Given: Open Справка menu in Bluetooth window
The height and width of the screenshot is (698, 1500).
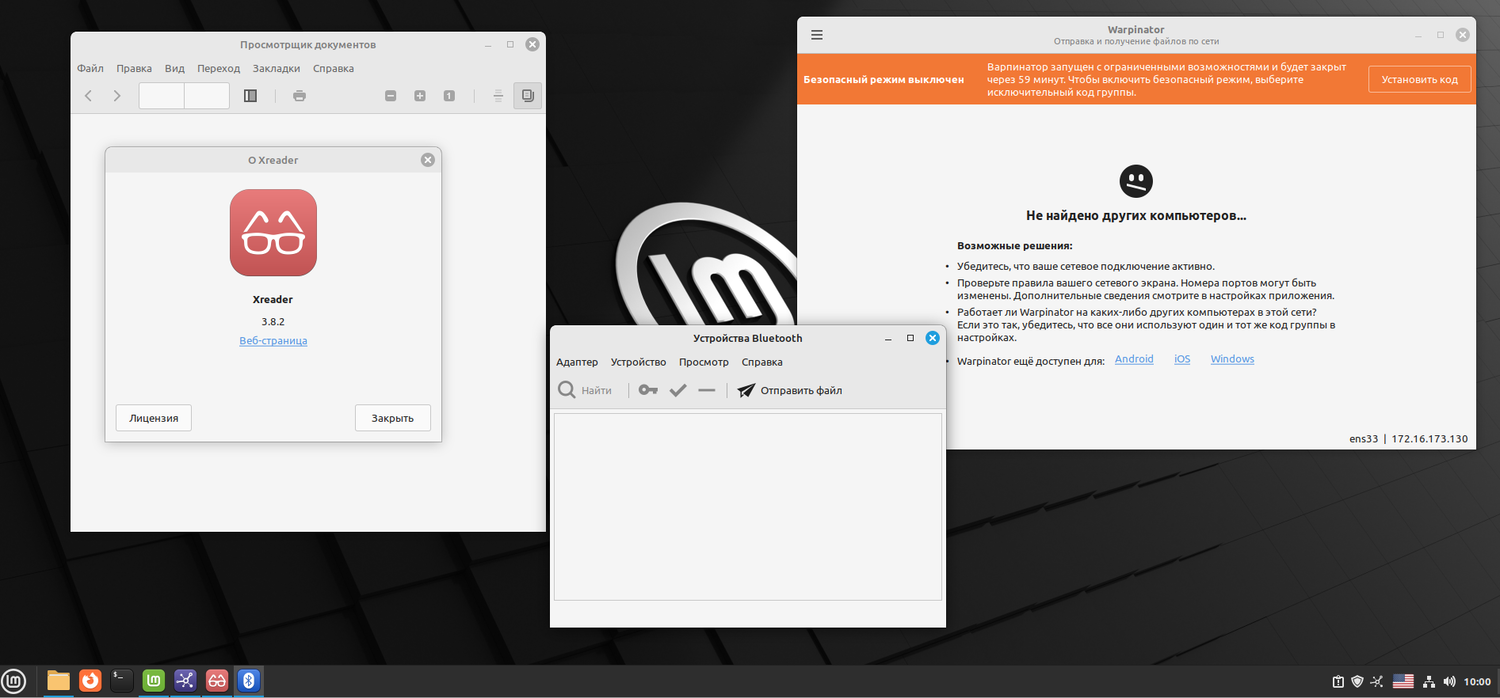Looking at the screenshot, I should click(762, 362).
